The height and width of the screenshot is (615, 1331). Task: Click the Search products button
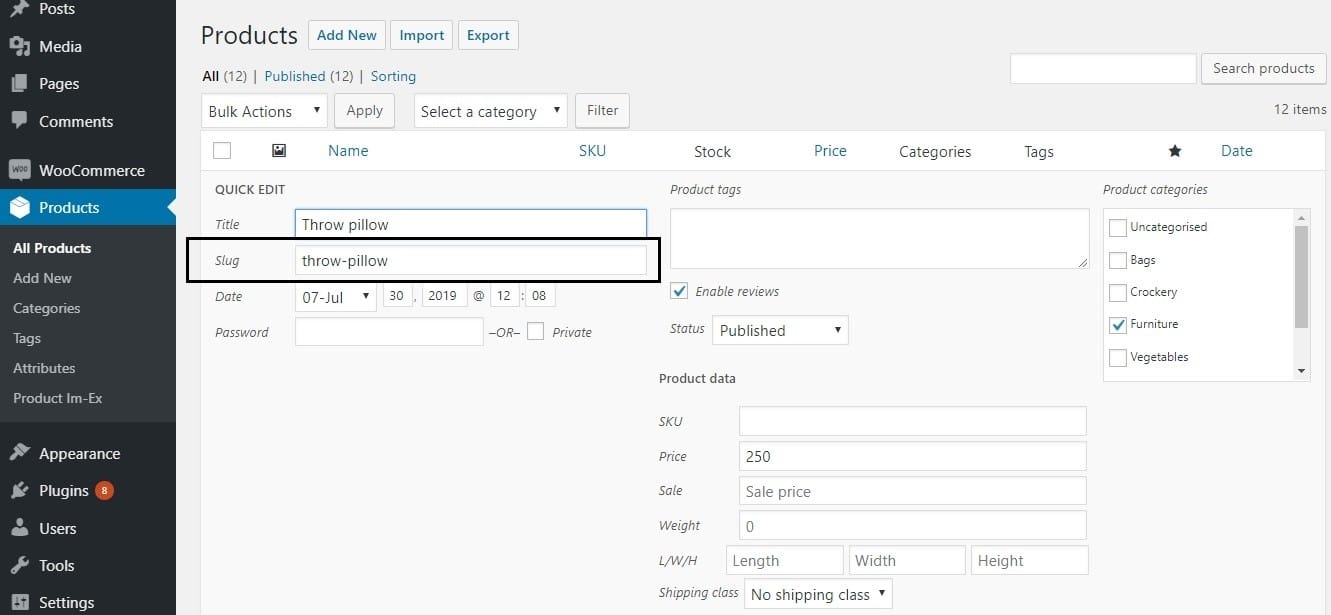point(1263,68)
